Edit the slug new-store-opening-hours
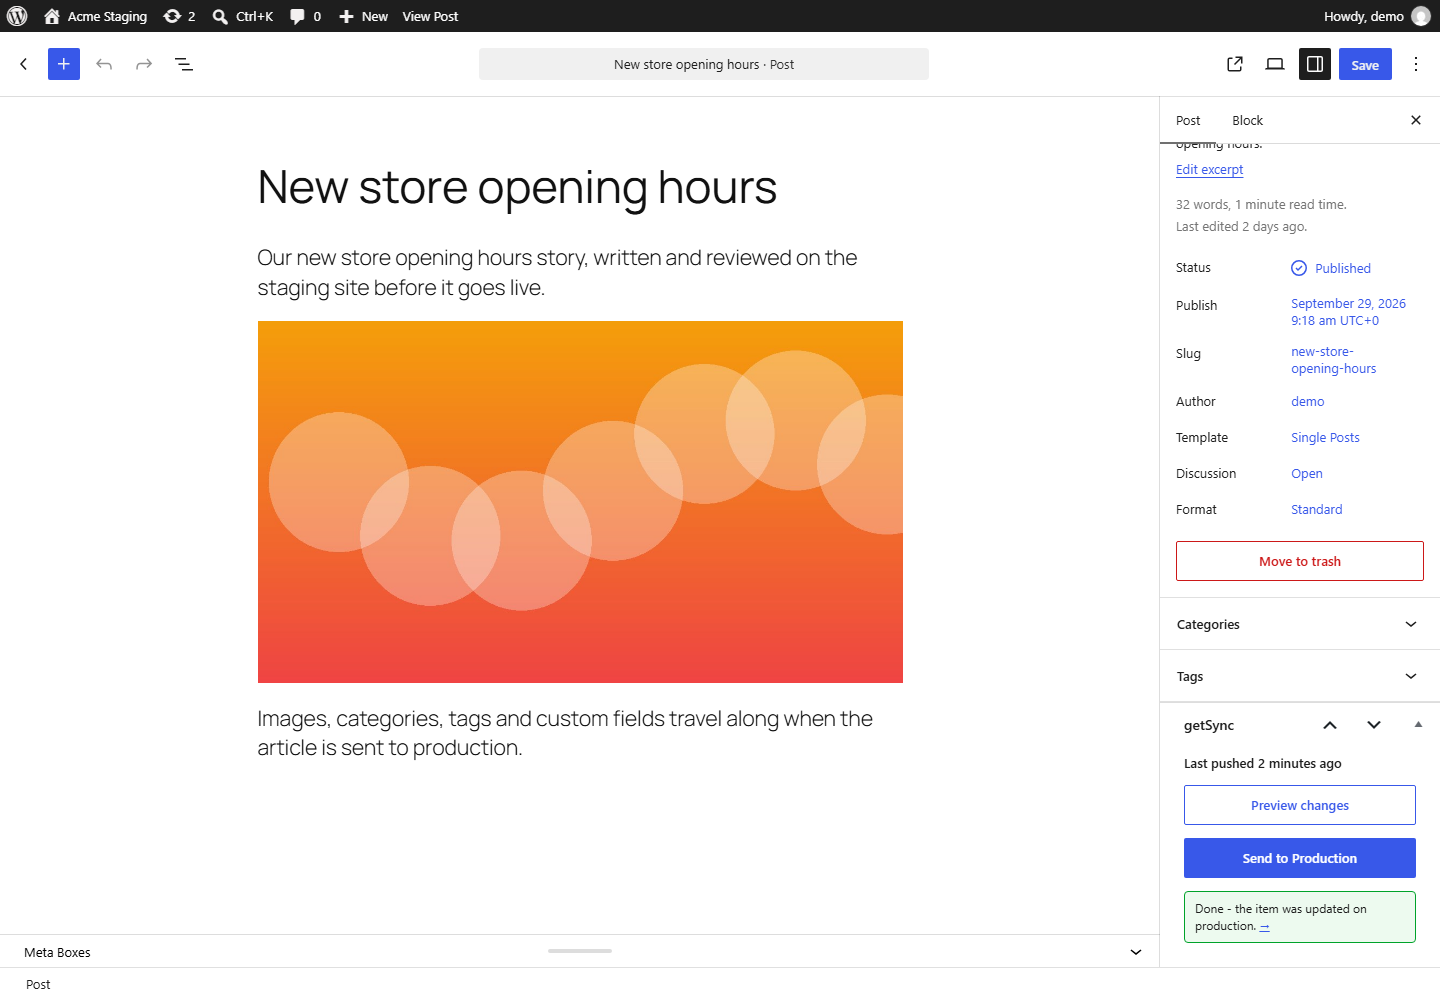1440x1000 pixels. (1333, 360)
